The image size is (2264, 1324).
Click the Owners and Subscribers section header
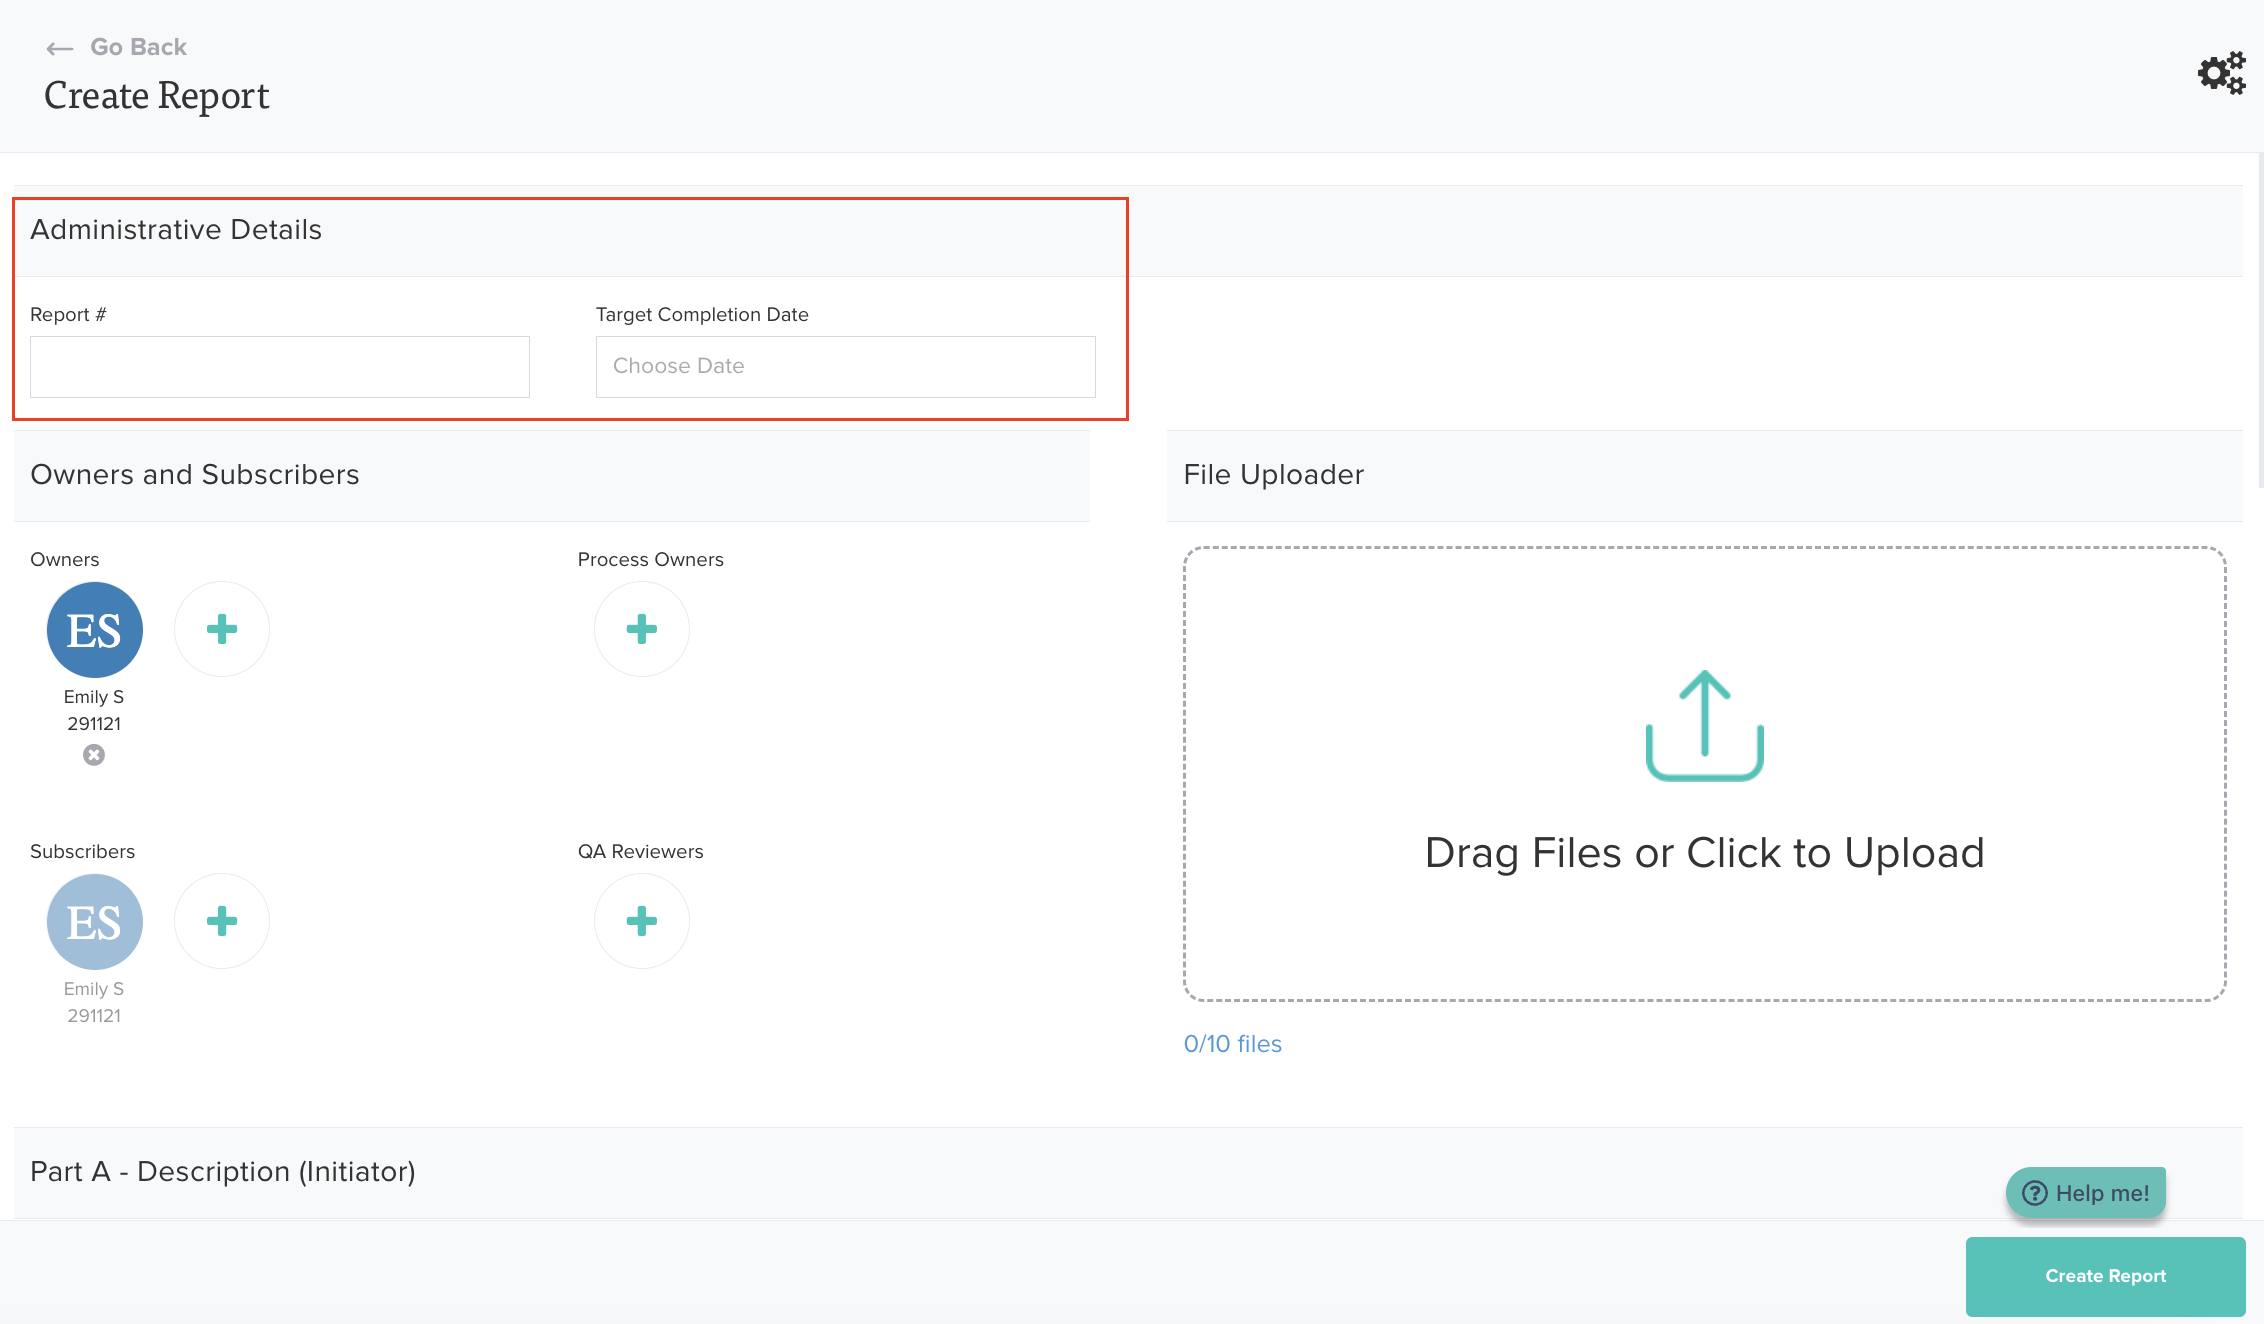click(195, 474)
